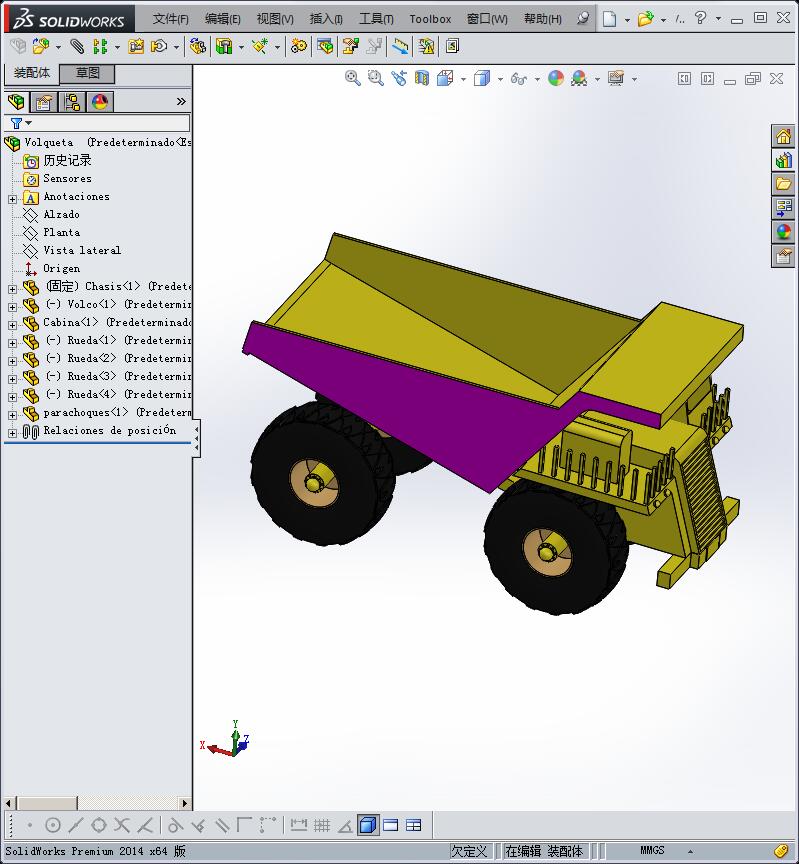
Task: Expand the Volco<1> component node
Action: [12, 307]
